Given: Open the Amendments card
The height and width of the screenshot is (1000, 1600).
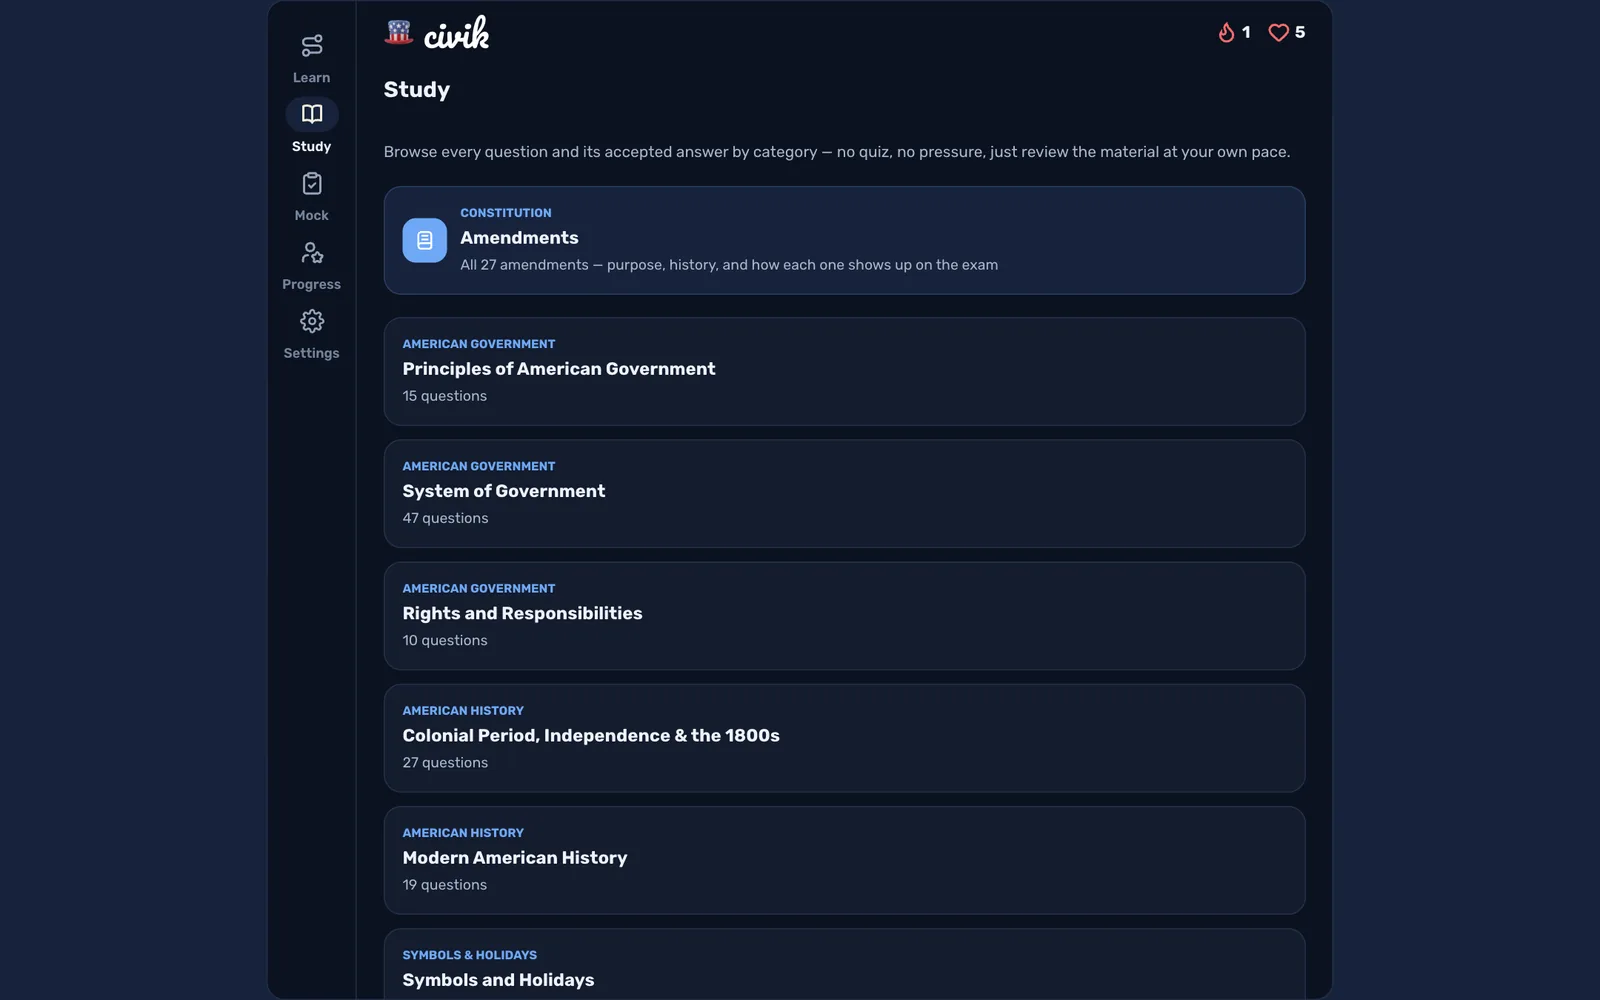Looking at the screenshot, I should [x=844, y=240].
